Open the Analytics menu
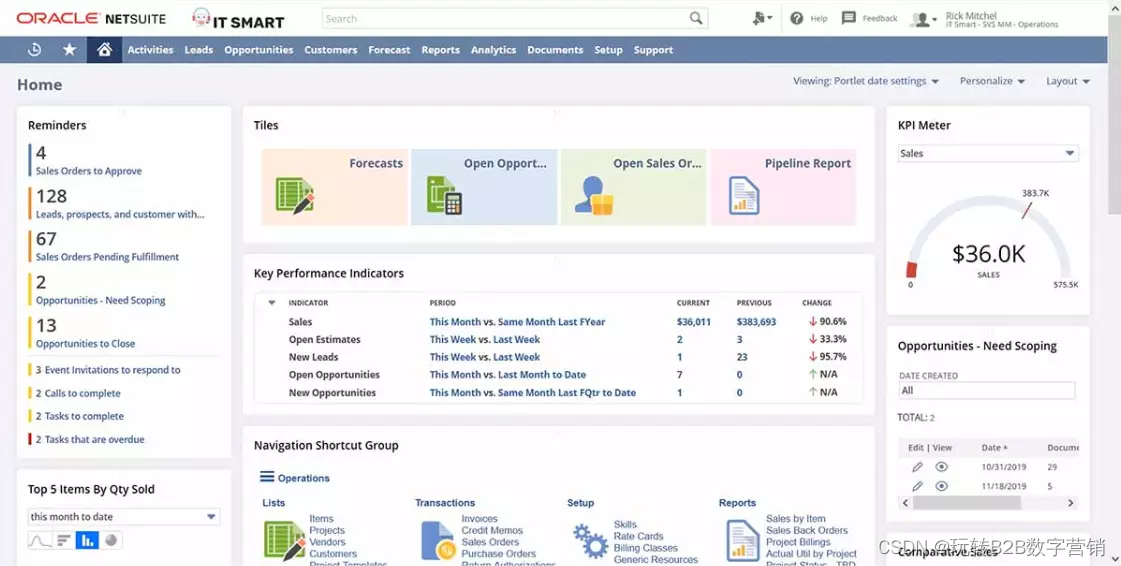 (x=493, y=50)
